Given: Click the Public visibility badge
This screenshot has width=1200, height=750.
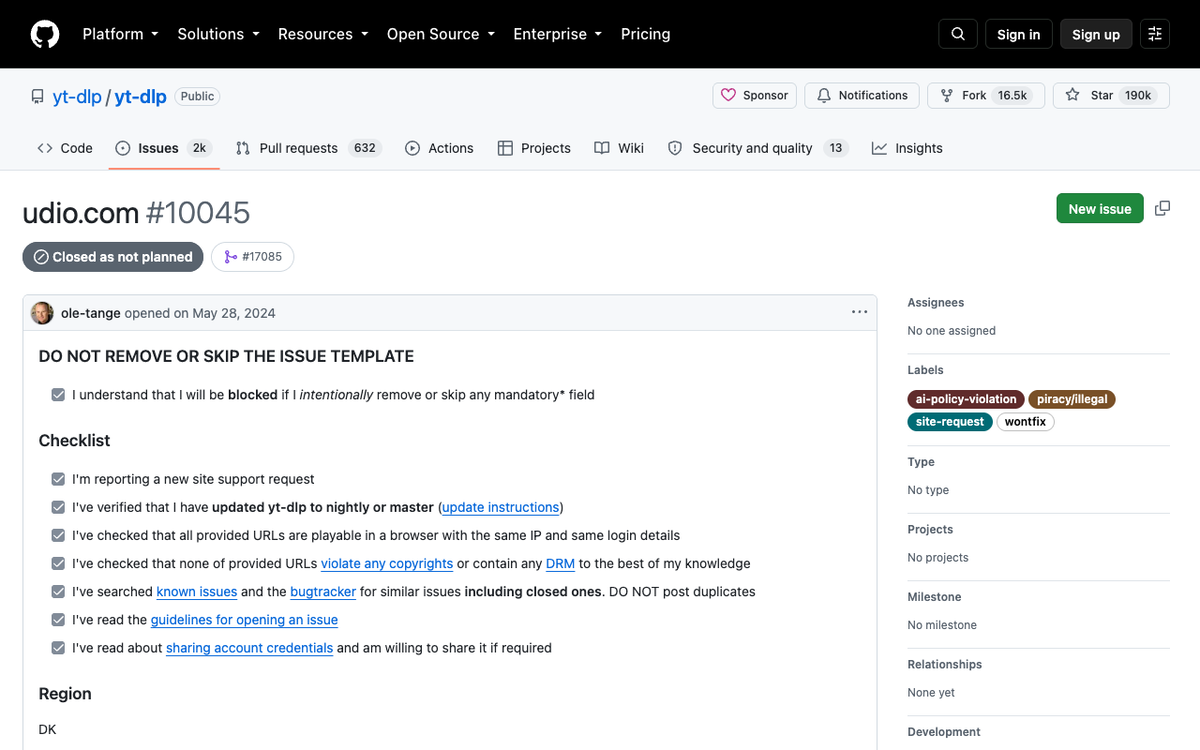Looking at the screenshot, I should pyautogui.click(x=197, y=97).
